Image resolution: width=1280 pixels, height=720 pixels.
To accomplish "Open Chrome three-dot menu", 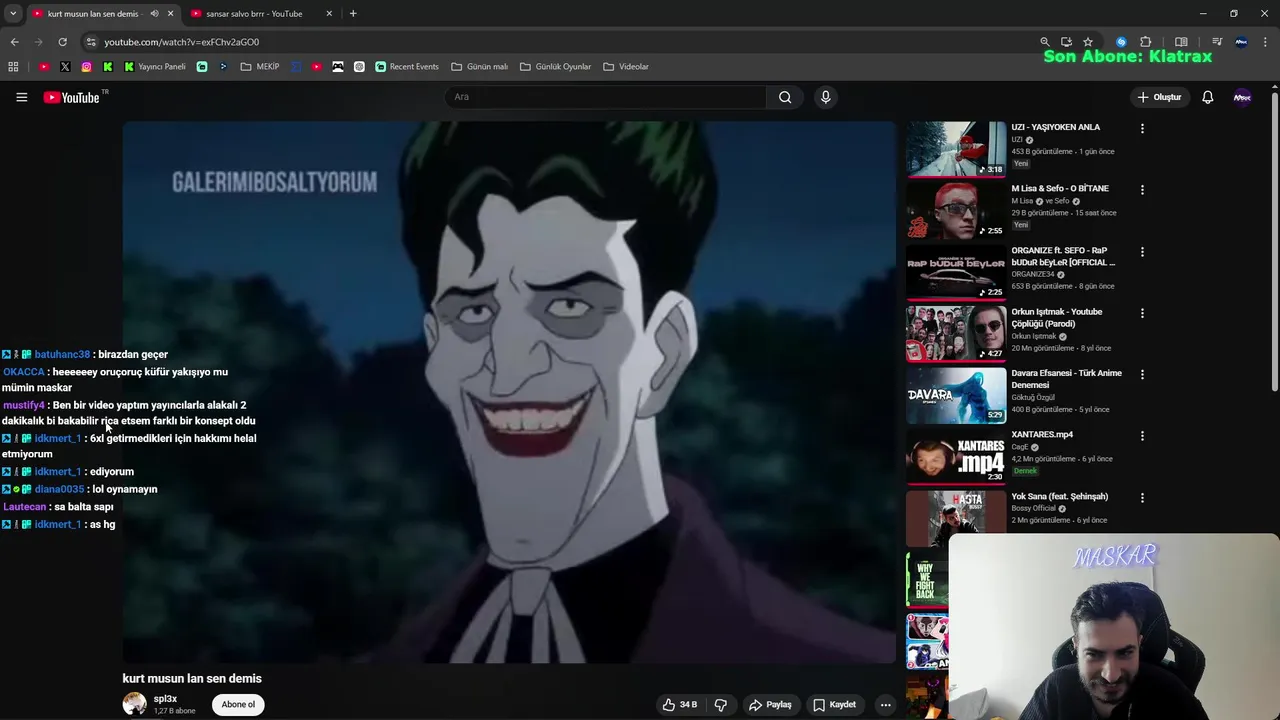I will point(1265,42).
